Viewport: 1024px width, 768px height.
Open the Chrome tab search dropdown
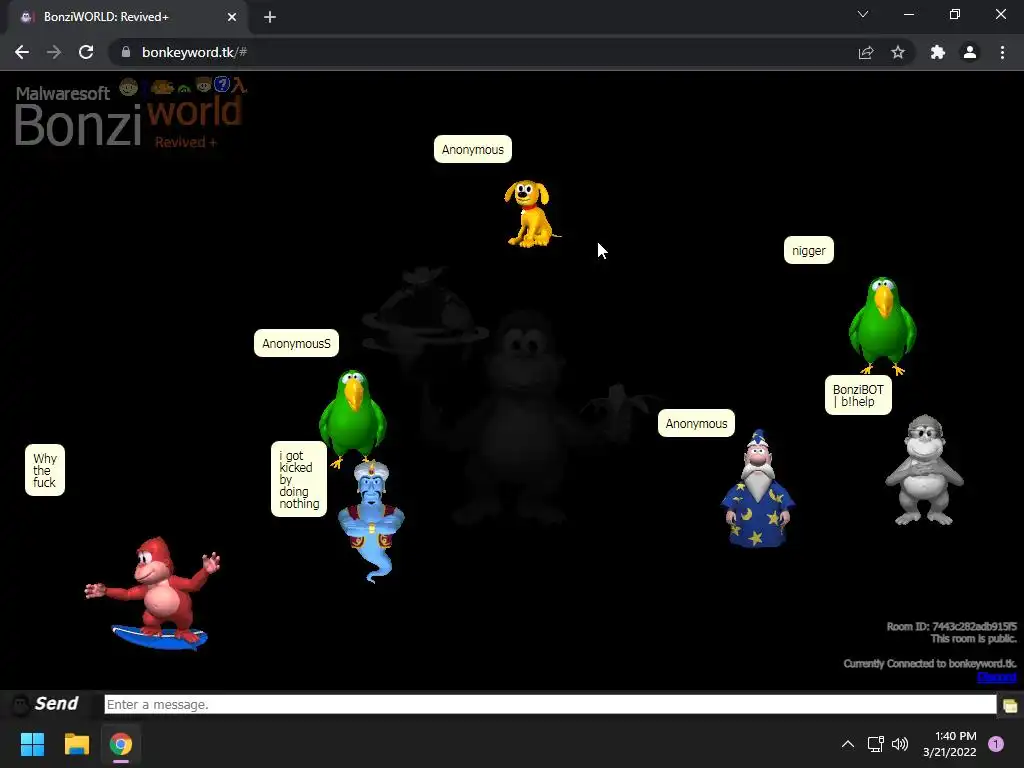tap(863, 14)
